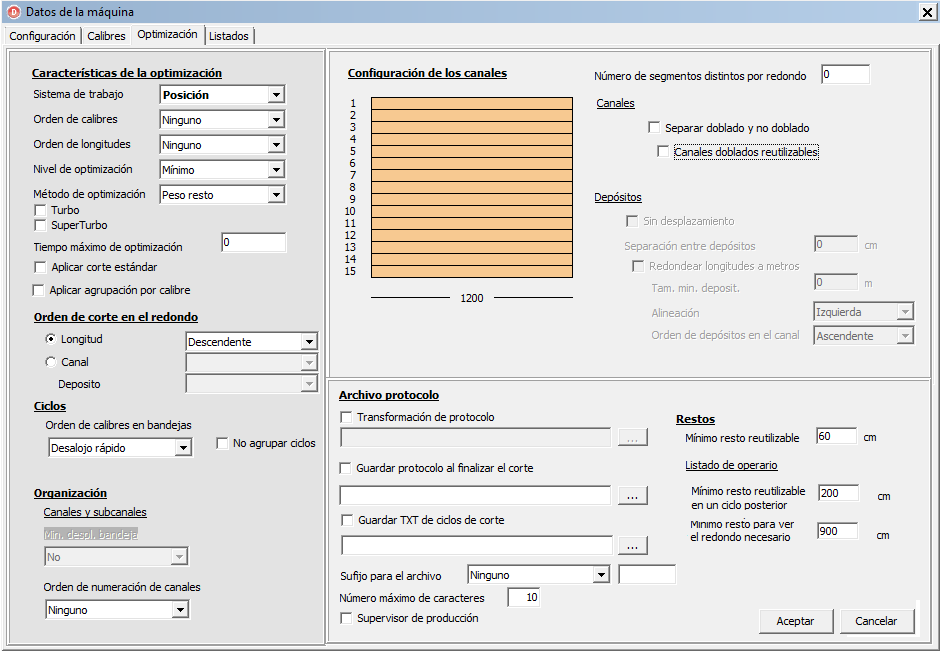
Task: Click the Mínimo resto reutilizable field showing 60
Action: tap(836, 436)
